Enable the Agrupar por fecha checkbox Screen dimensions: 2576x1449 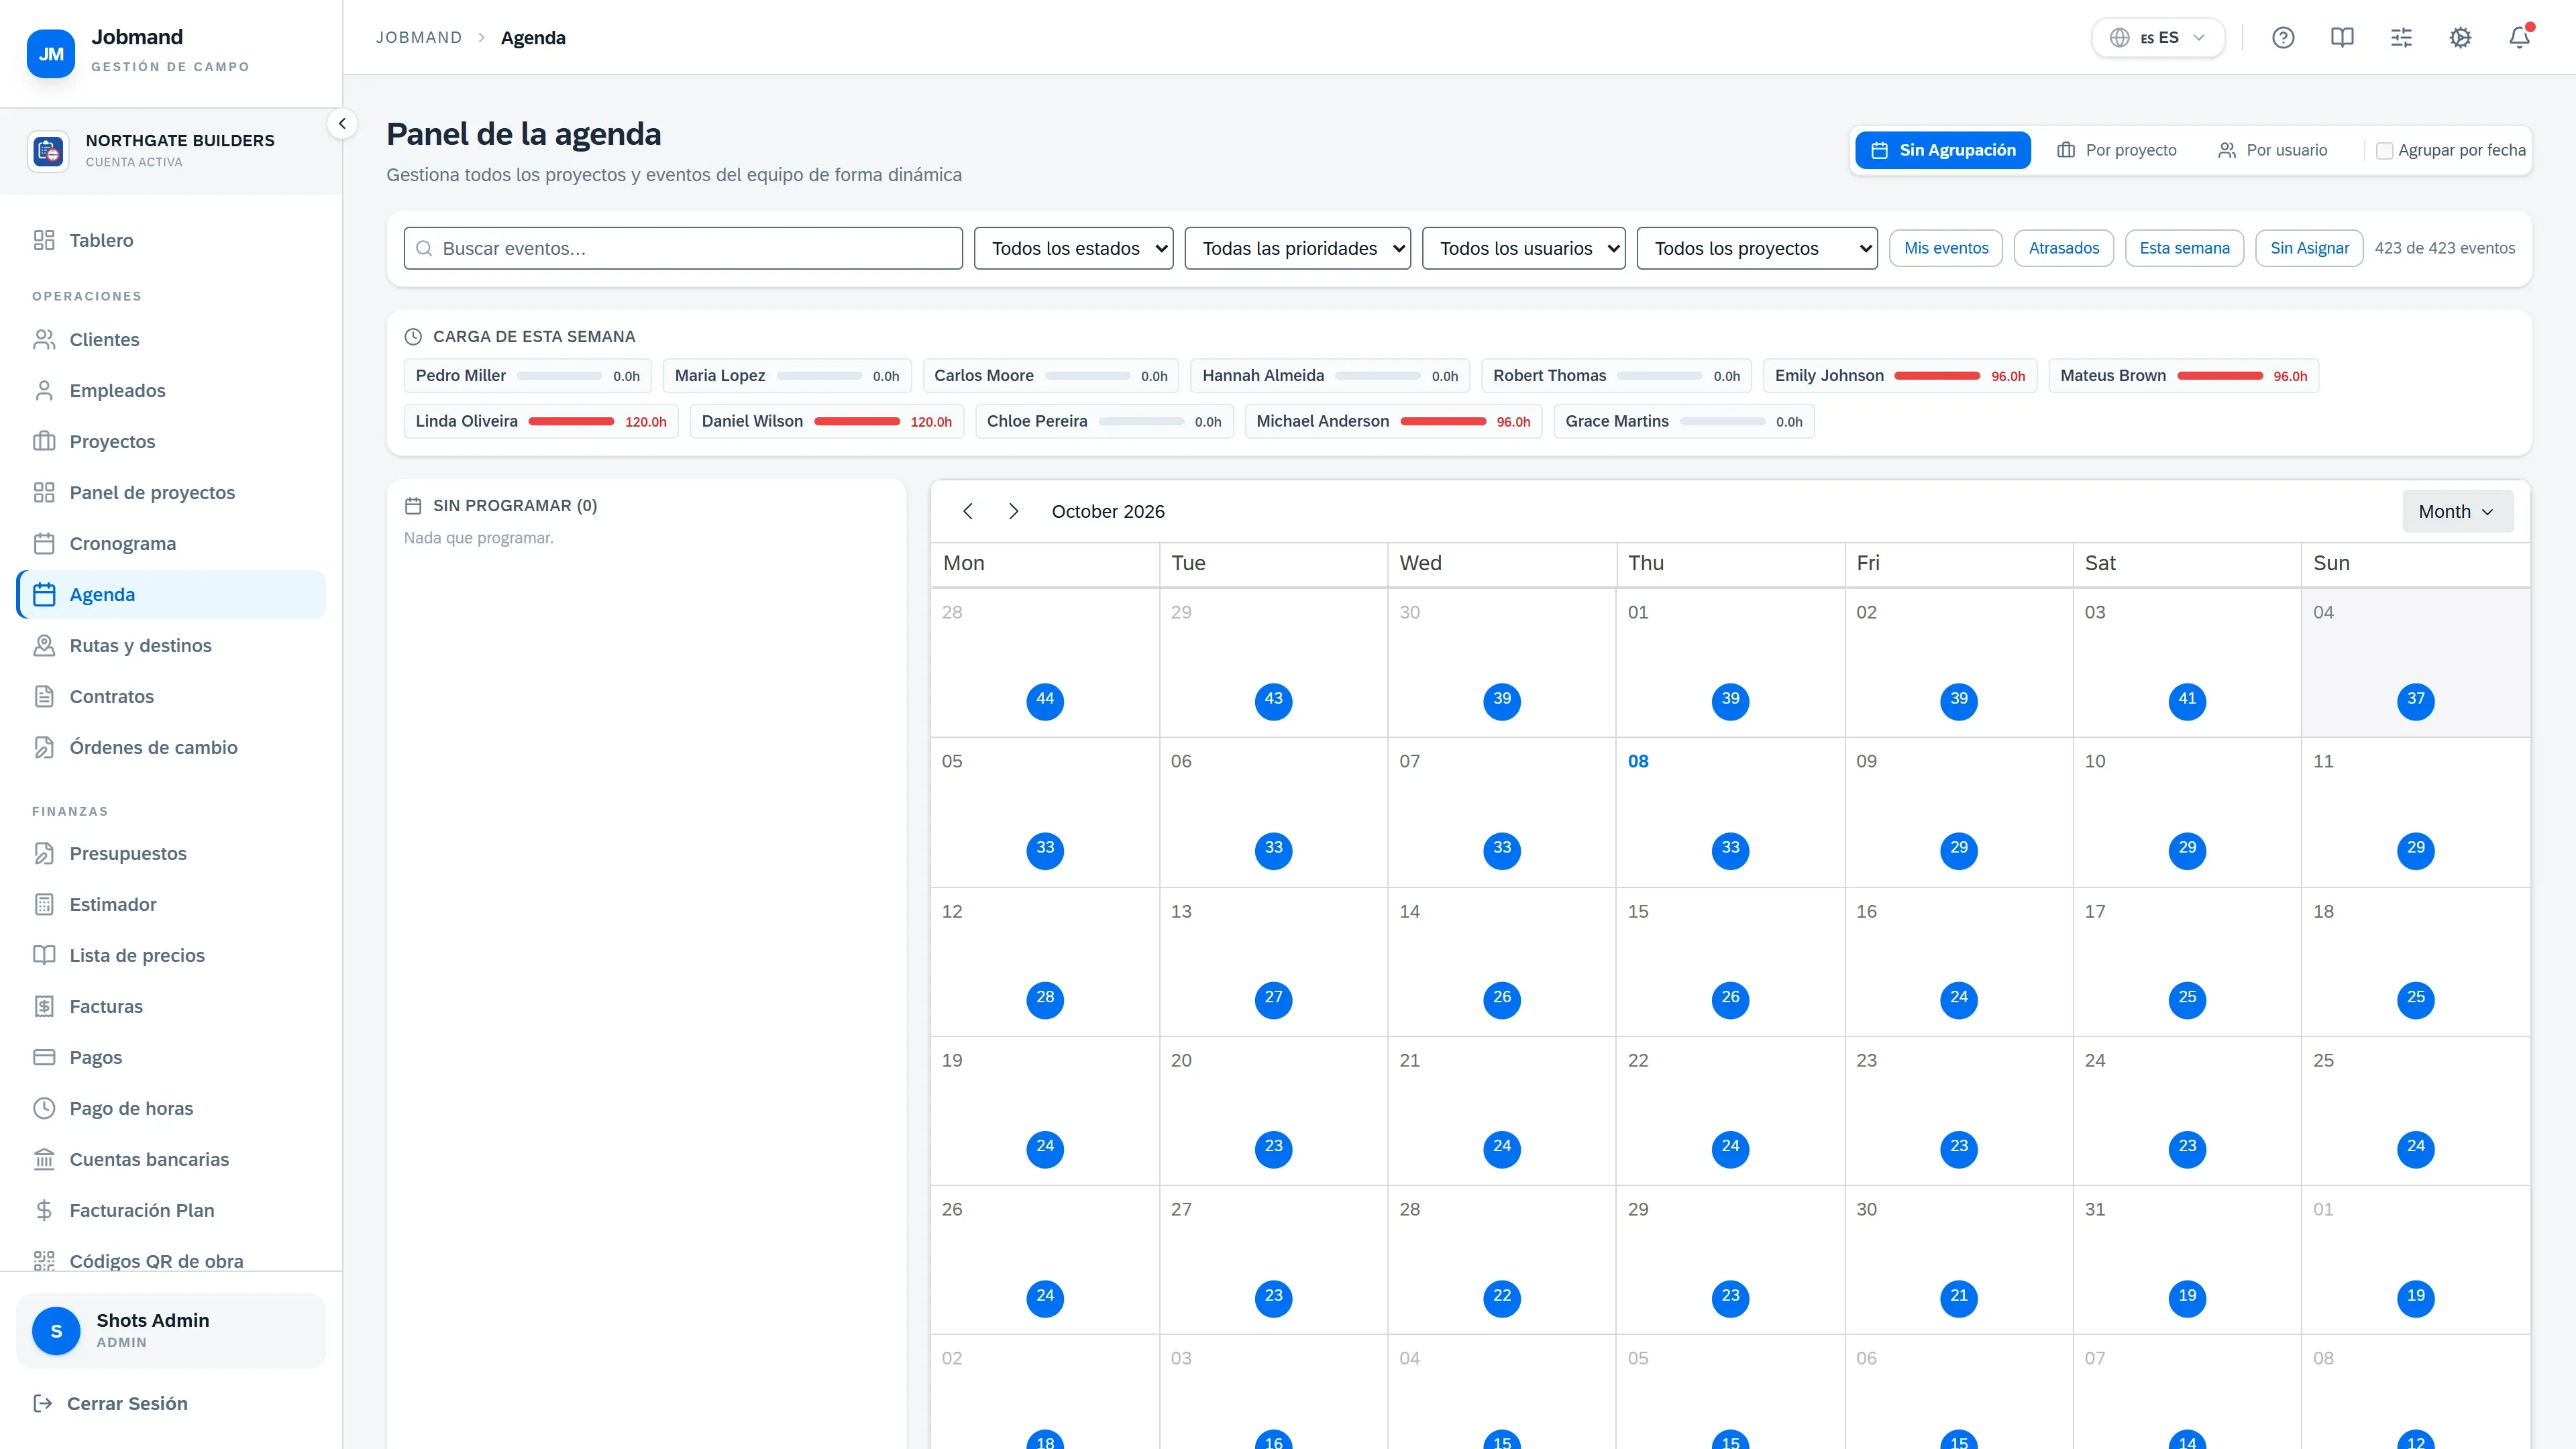(2384, 150)
